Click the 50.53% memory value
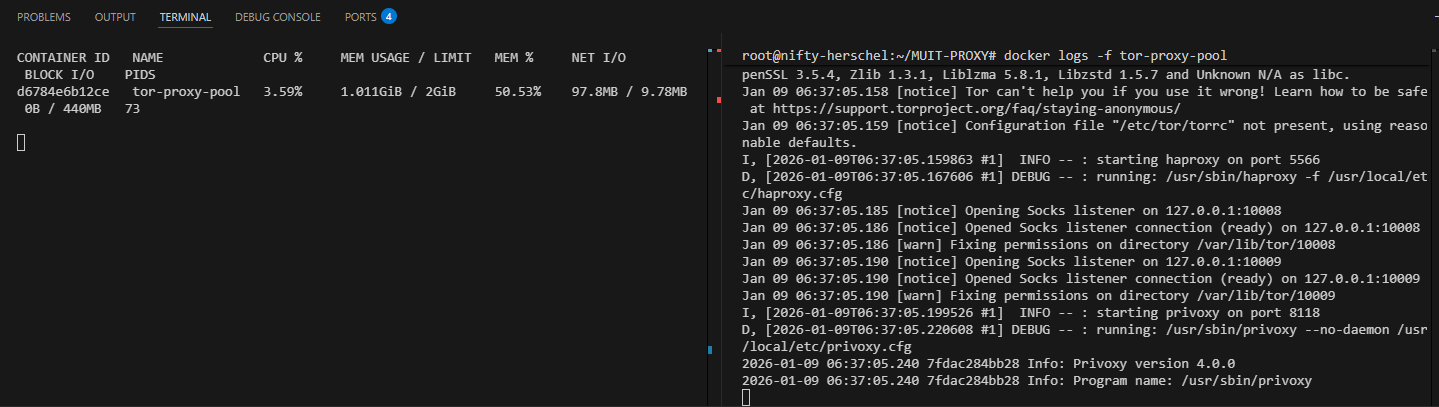The image size is (1439, 407). [x=517, y=92]
